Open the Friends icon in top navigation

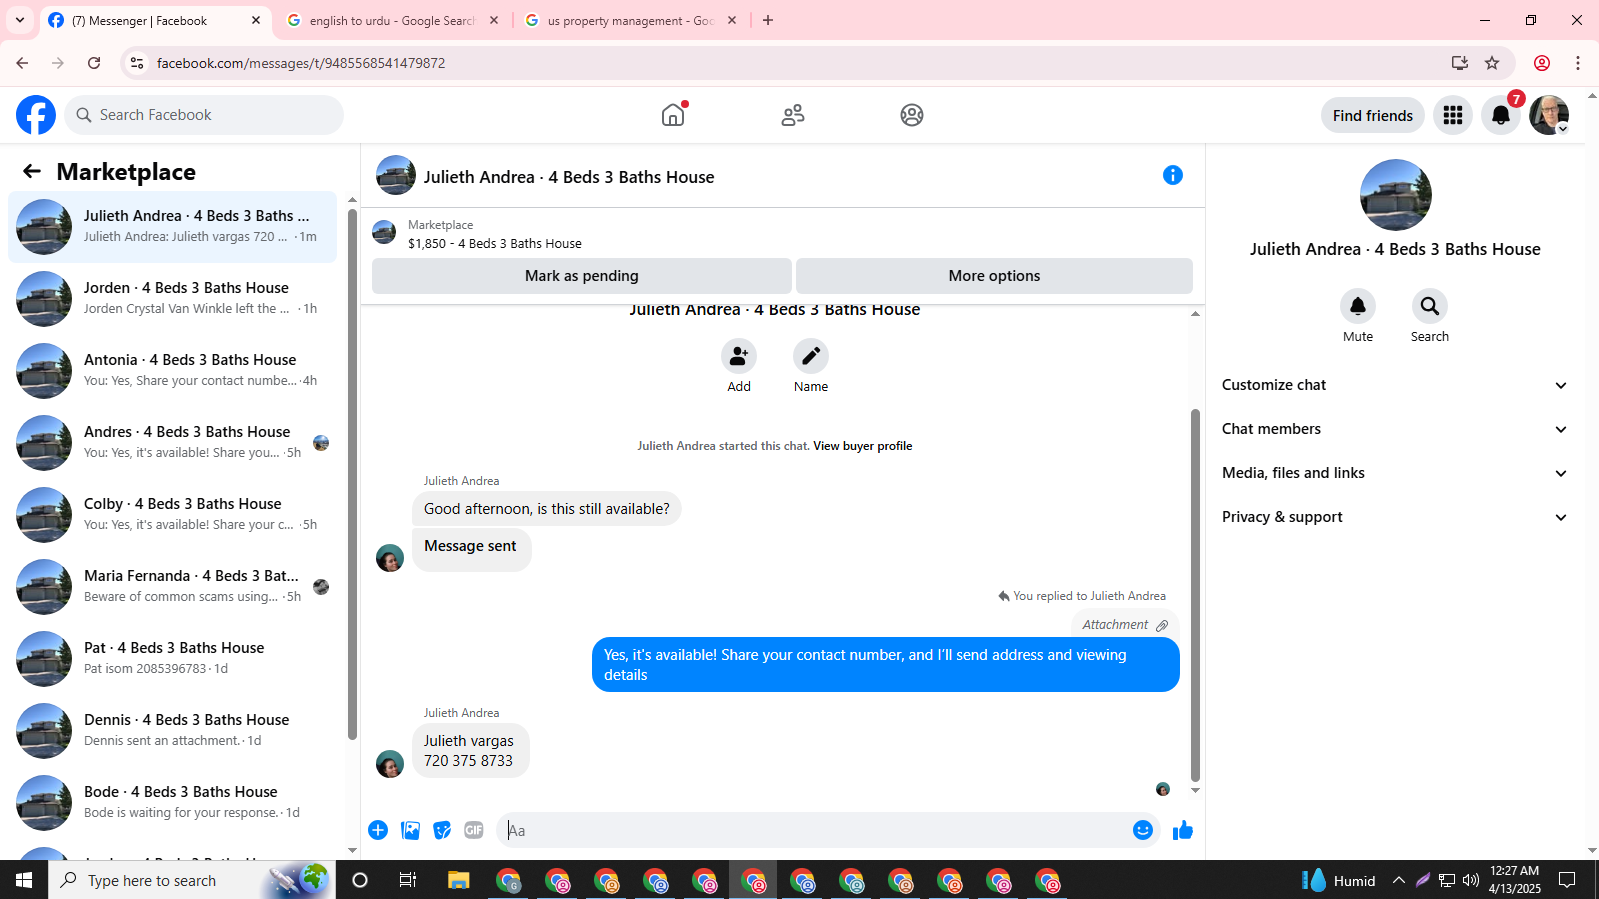(793, 115)
